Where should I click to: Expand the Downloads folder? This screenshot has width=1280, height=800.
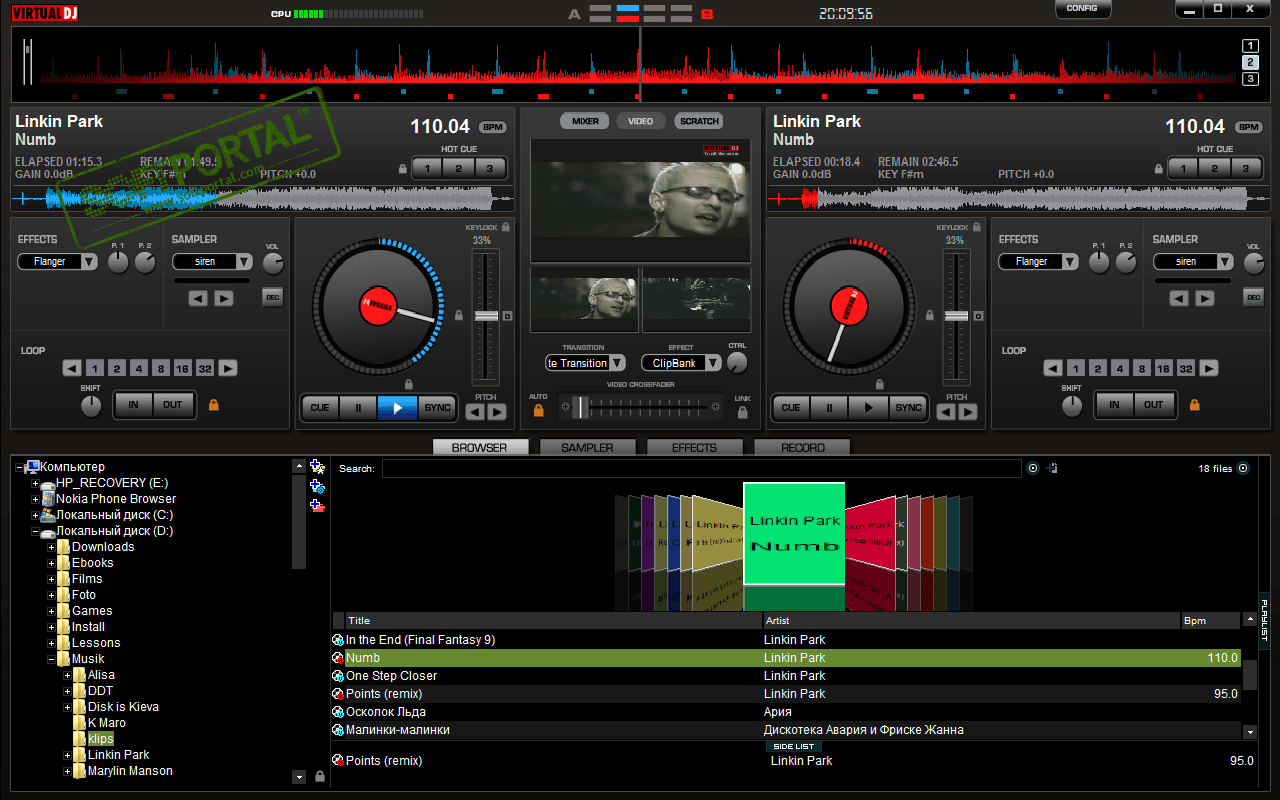point(51,547)
